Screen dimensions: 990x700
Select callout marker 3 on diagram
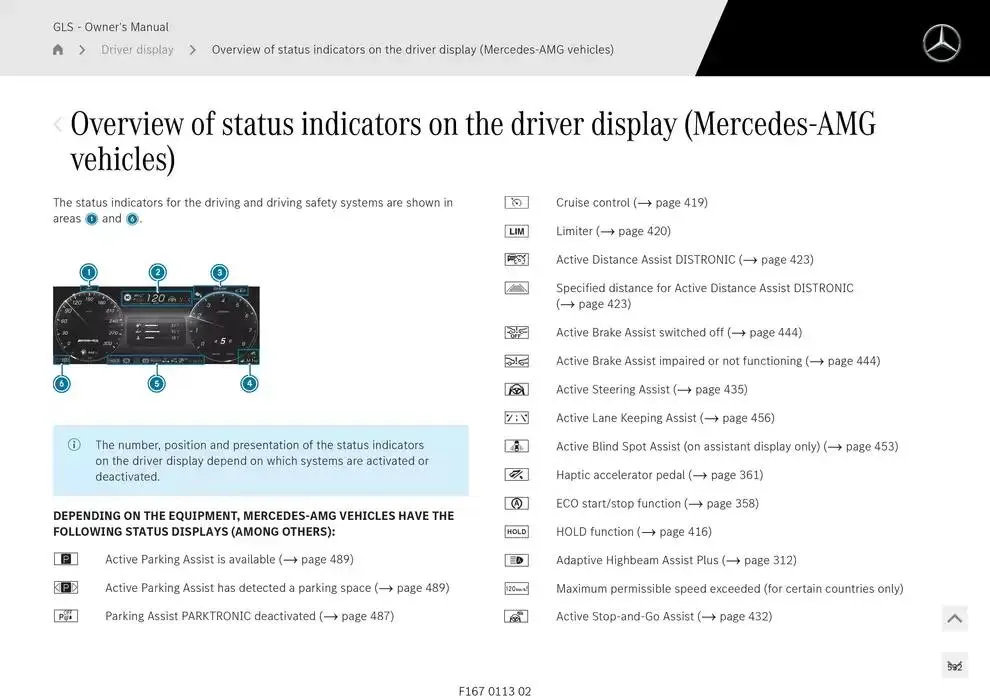click(x=219, y=273)
